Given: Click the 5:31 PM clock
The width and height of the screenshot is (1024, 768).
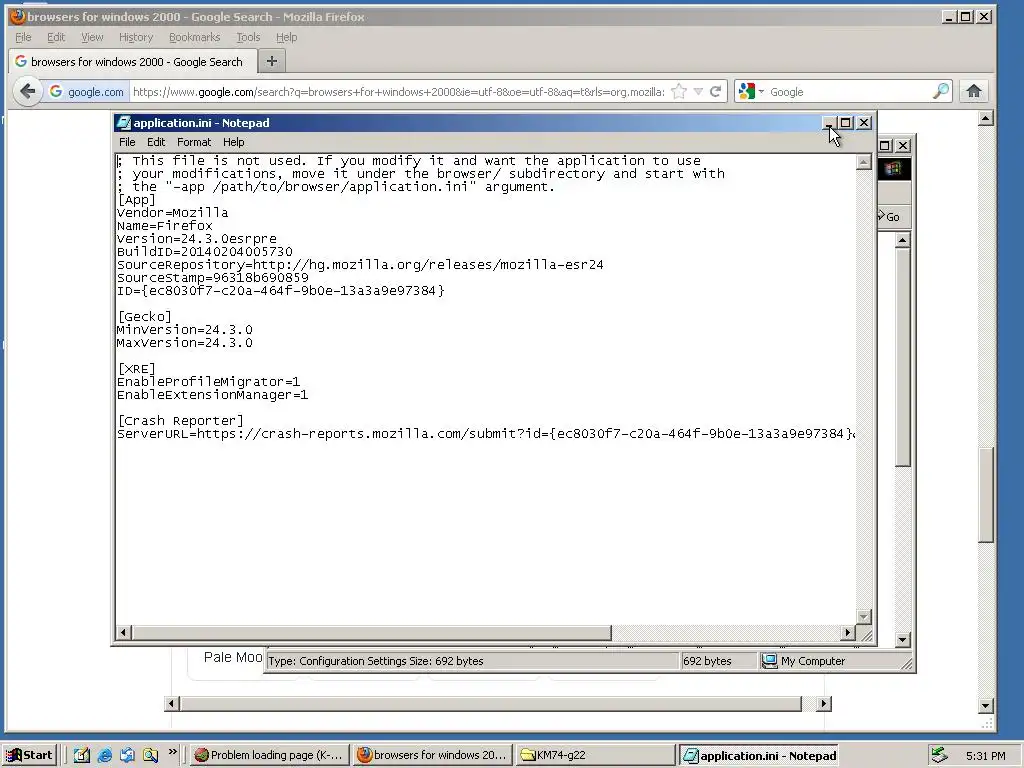Looking at the screenshot, I should [x=985, y=756].
